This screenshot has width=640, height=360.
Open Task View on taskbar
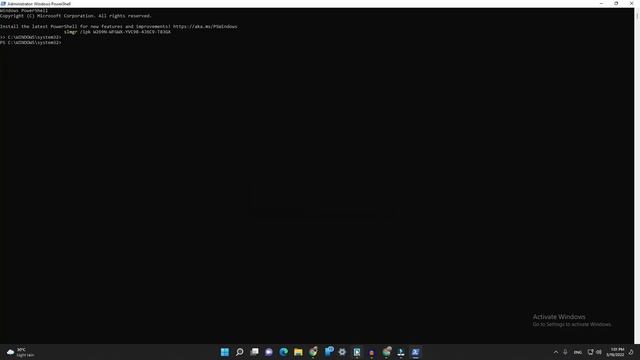(x=254, y=352)
